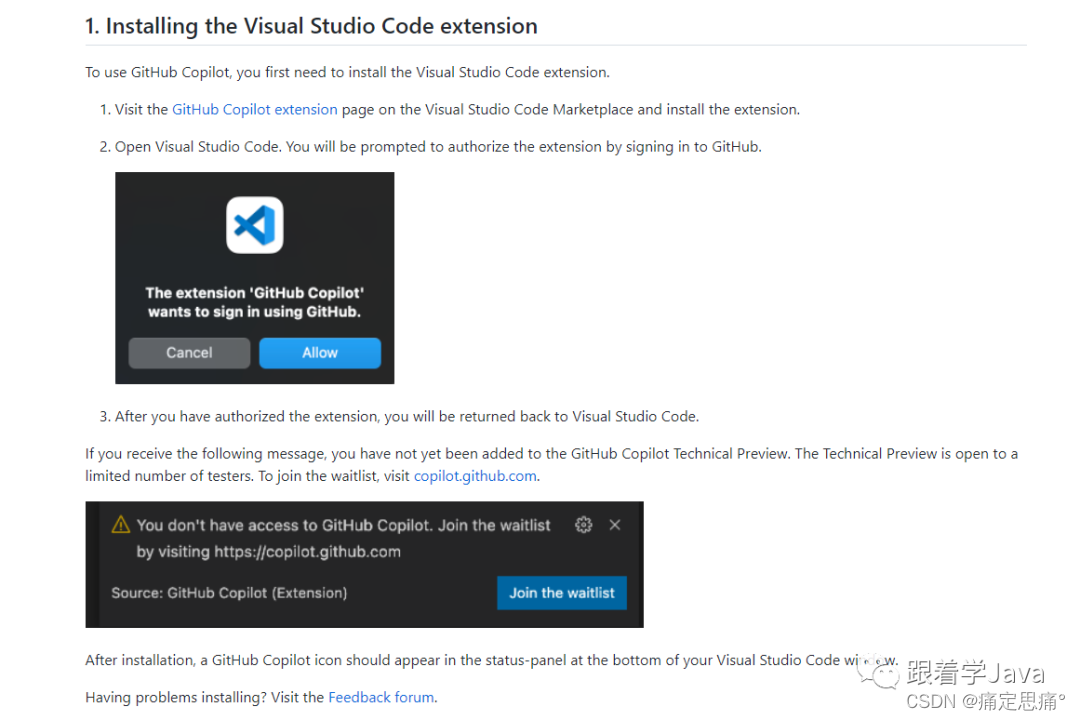The width and height of the screenshot is (1080, 720).
Task: Click the Allow button in the sign-in dialog
Action: (x=319, y=353)
